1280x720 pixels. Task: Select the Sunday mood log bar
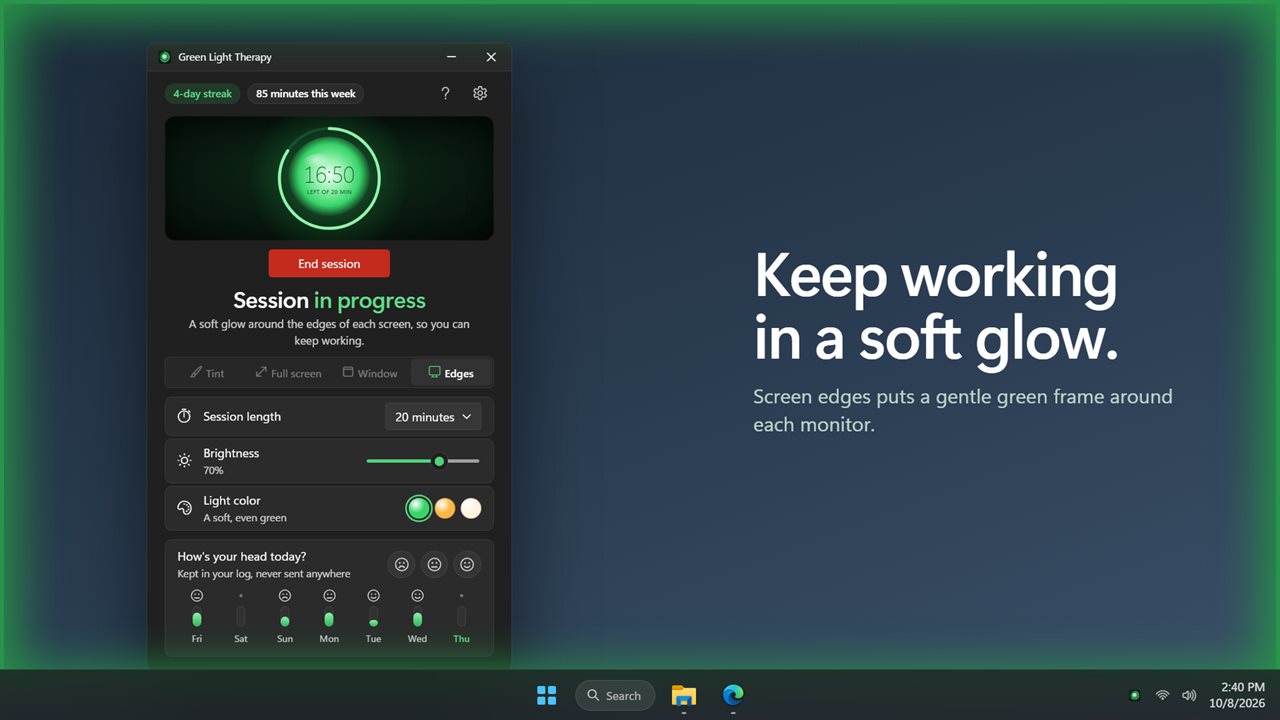tap(285, 616)
